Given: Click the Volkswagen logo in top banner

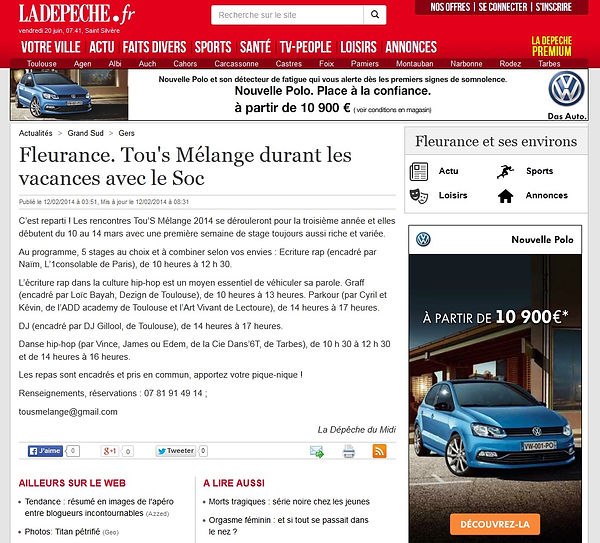Looking at the screenshot, I should tap(566, 89).
